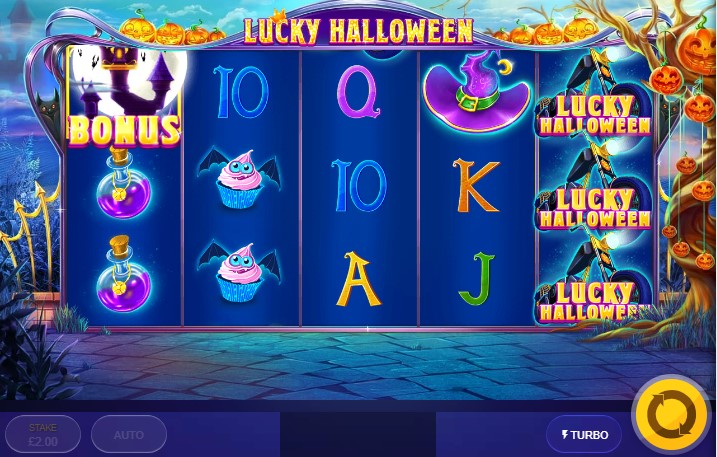Image resolution: width=717 pixels, height=457 pixels.
Task: Select the lower bat cupcake symbol
Action: [x=240, y=272]
